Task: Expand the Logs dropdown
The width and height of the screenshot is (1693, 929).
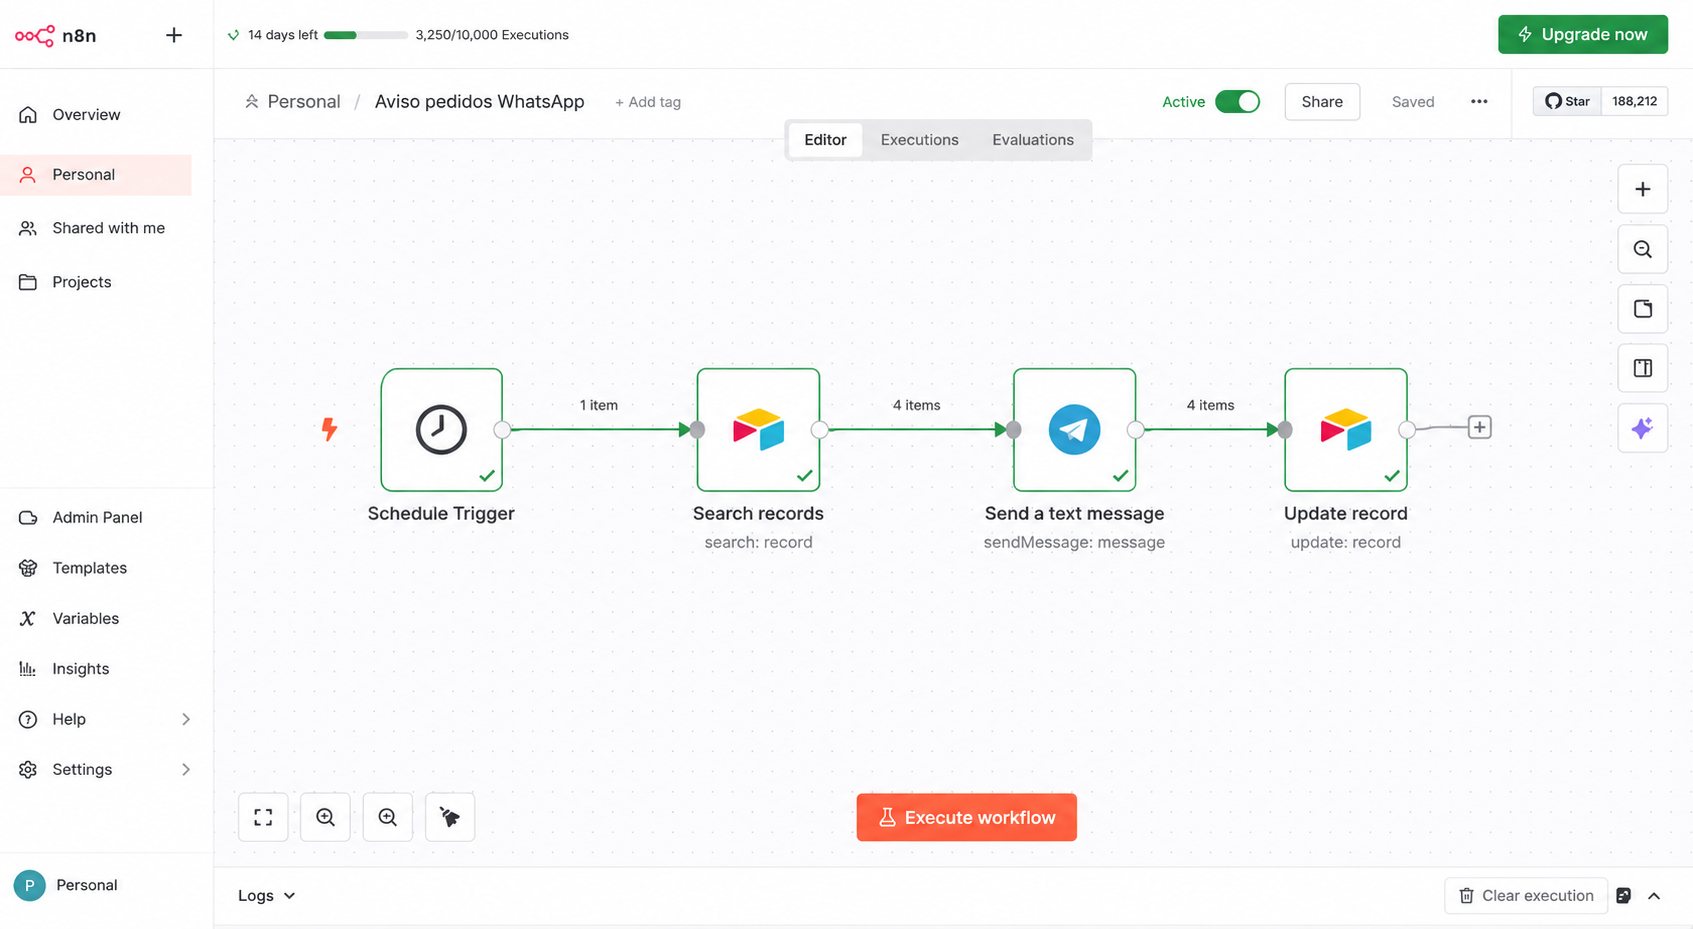Action: pos(266,896)
